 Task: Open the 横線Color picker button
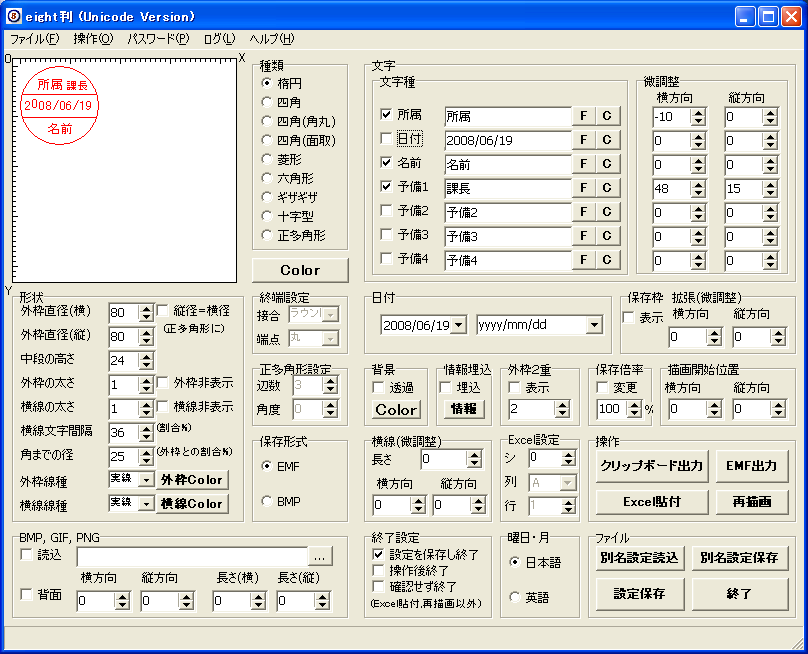pos(192,504)
